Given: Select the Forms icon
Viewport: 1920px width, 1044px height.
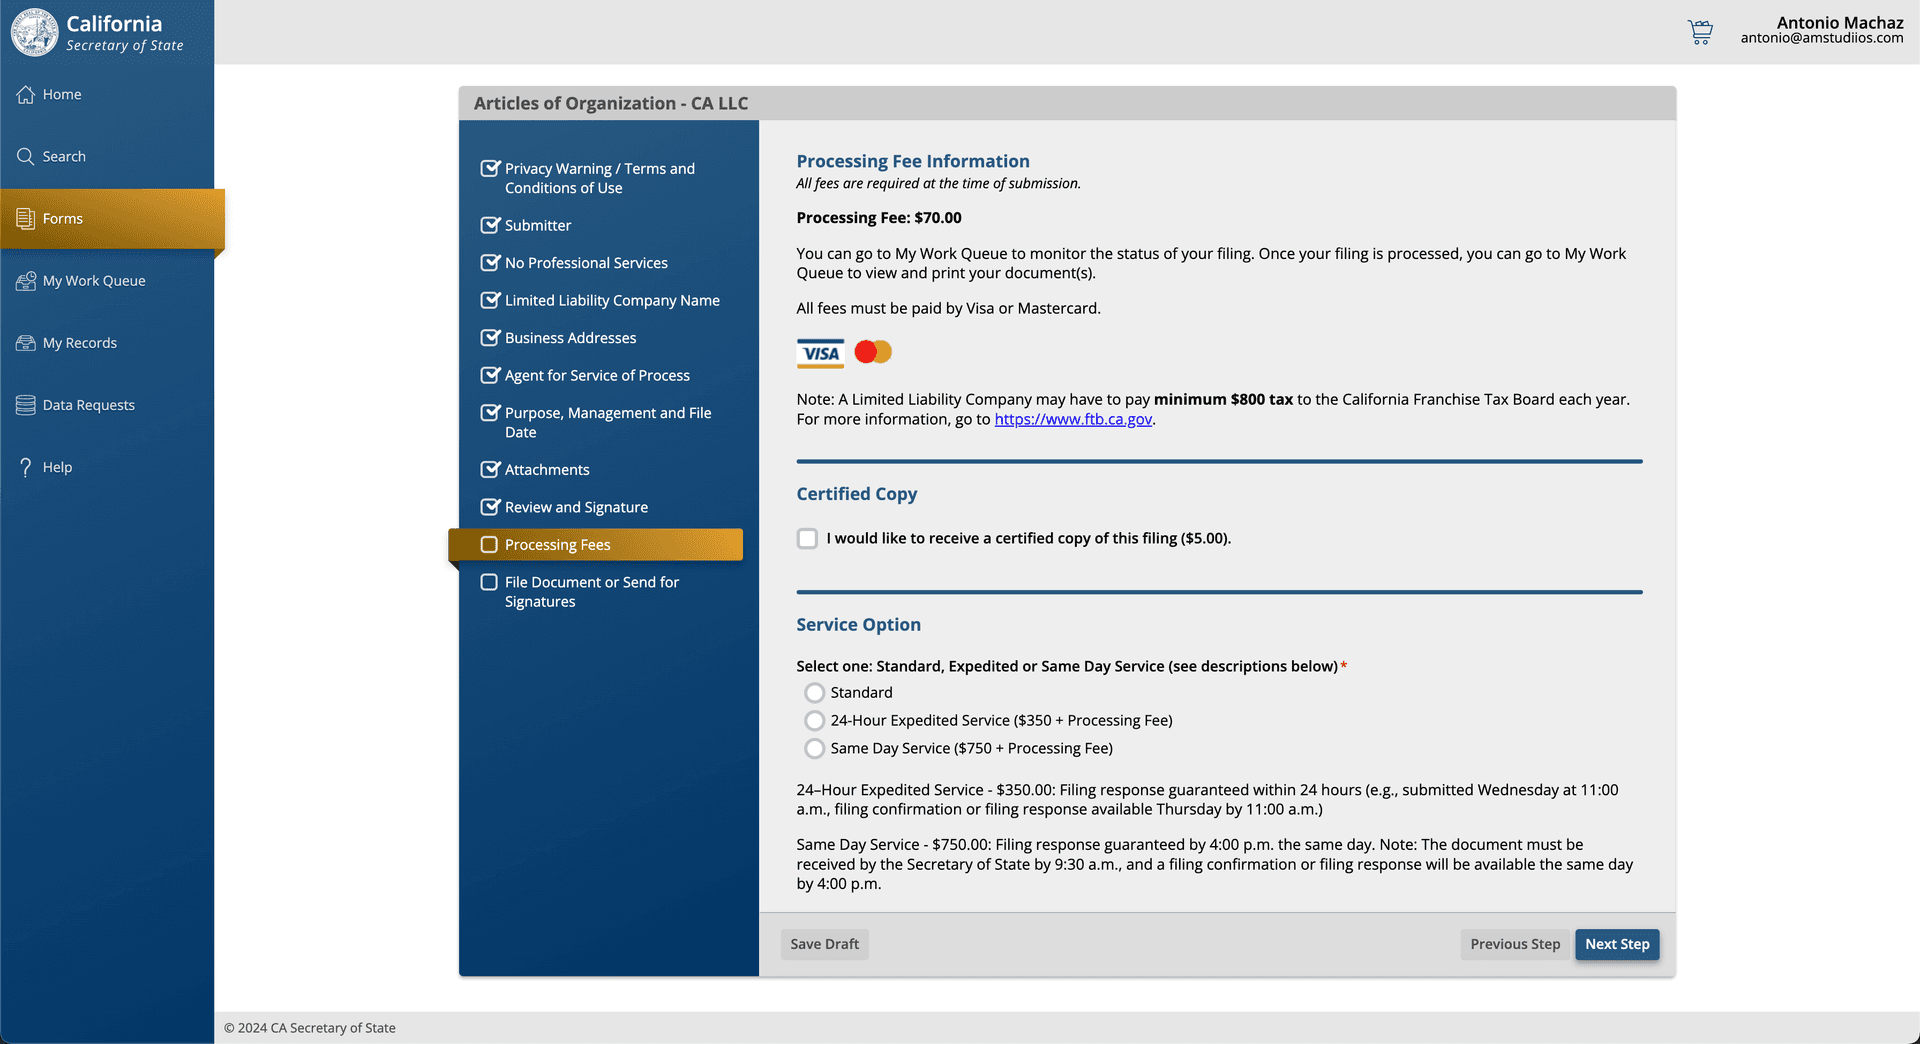Looking at the screenshot, I should coord(24,218).
